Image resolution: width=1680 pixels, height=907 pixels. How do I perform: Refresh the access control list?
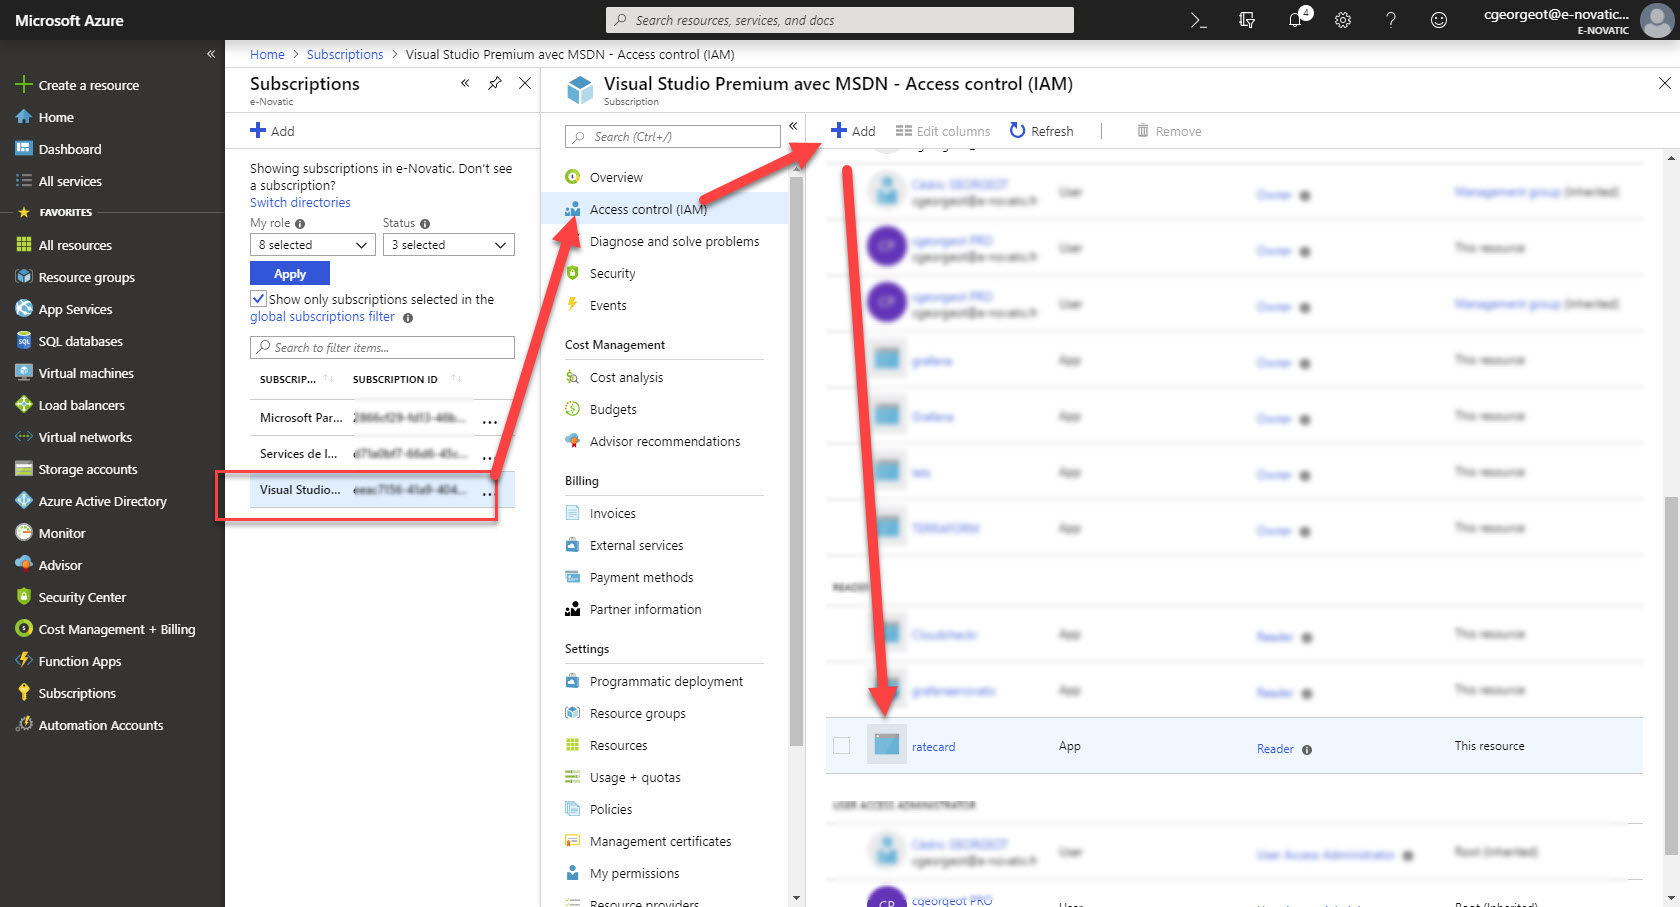pyautogui.click(x=1041, y=131)
